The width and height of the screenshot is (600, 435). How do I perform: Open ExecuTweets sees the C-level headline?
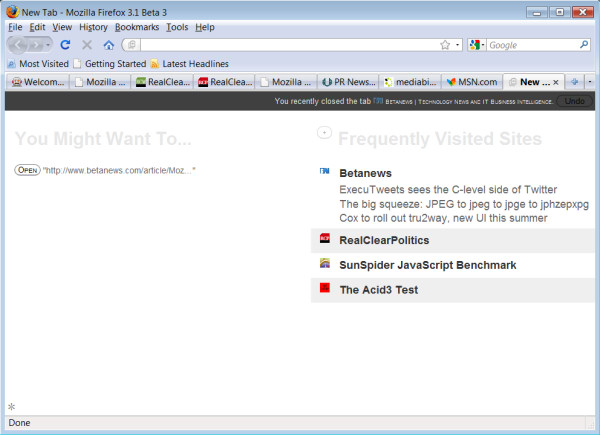coord(448,189)
